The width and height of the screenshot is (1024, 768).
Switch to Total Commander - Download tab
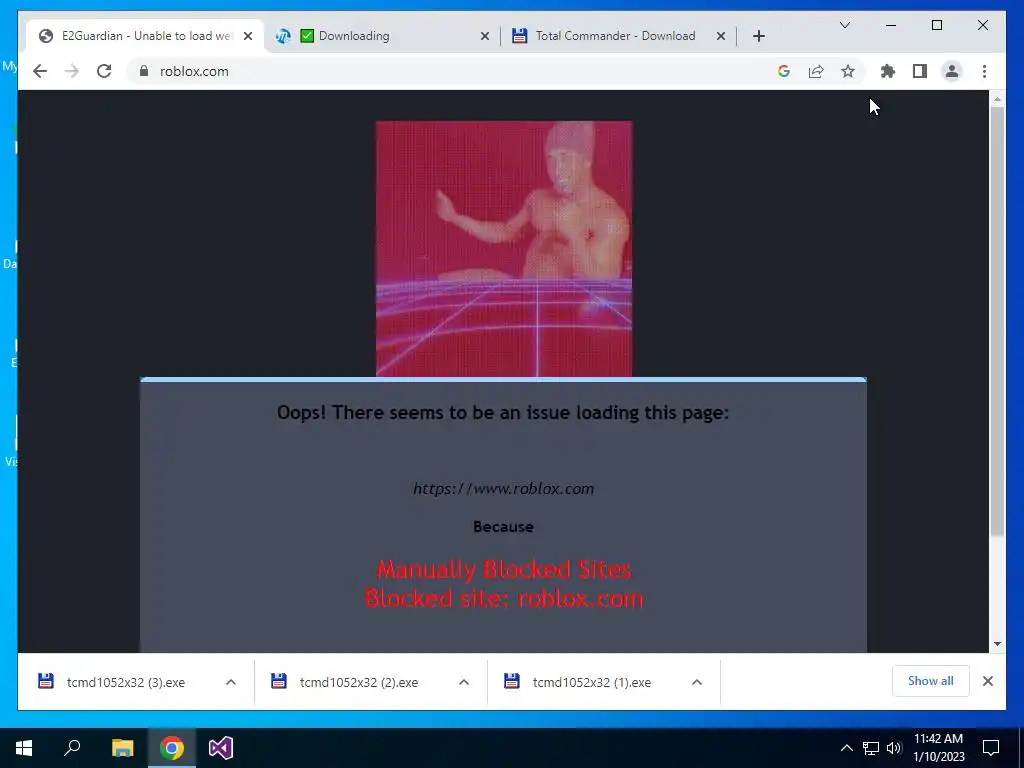pyautogui.click(x=617, y=36)
